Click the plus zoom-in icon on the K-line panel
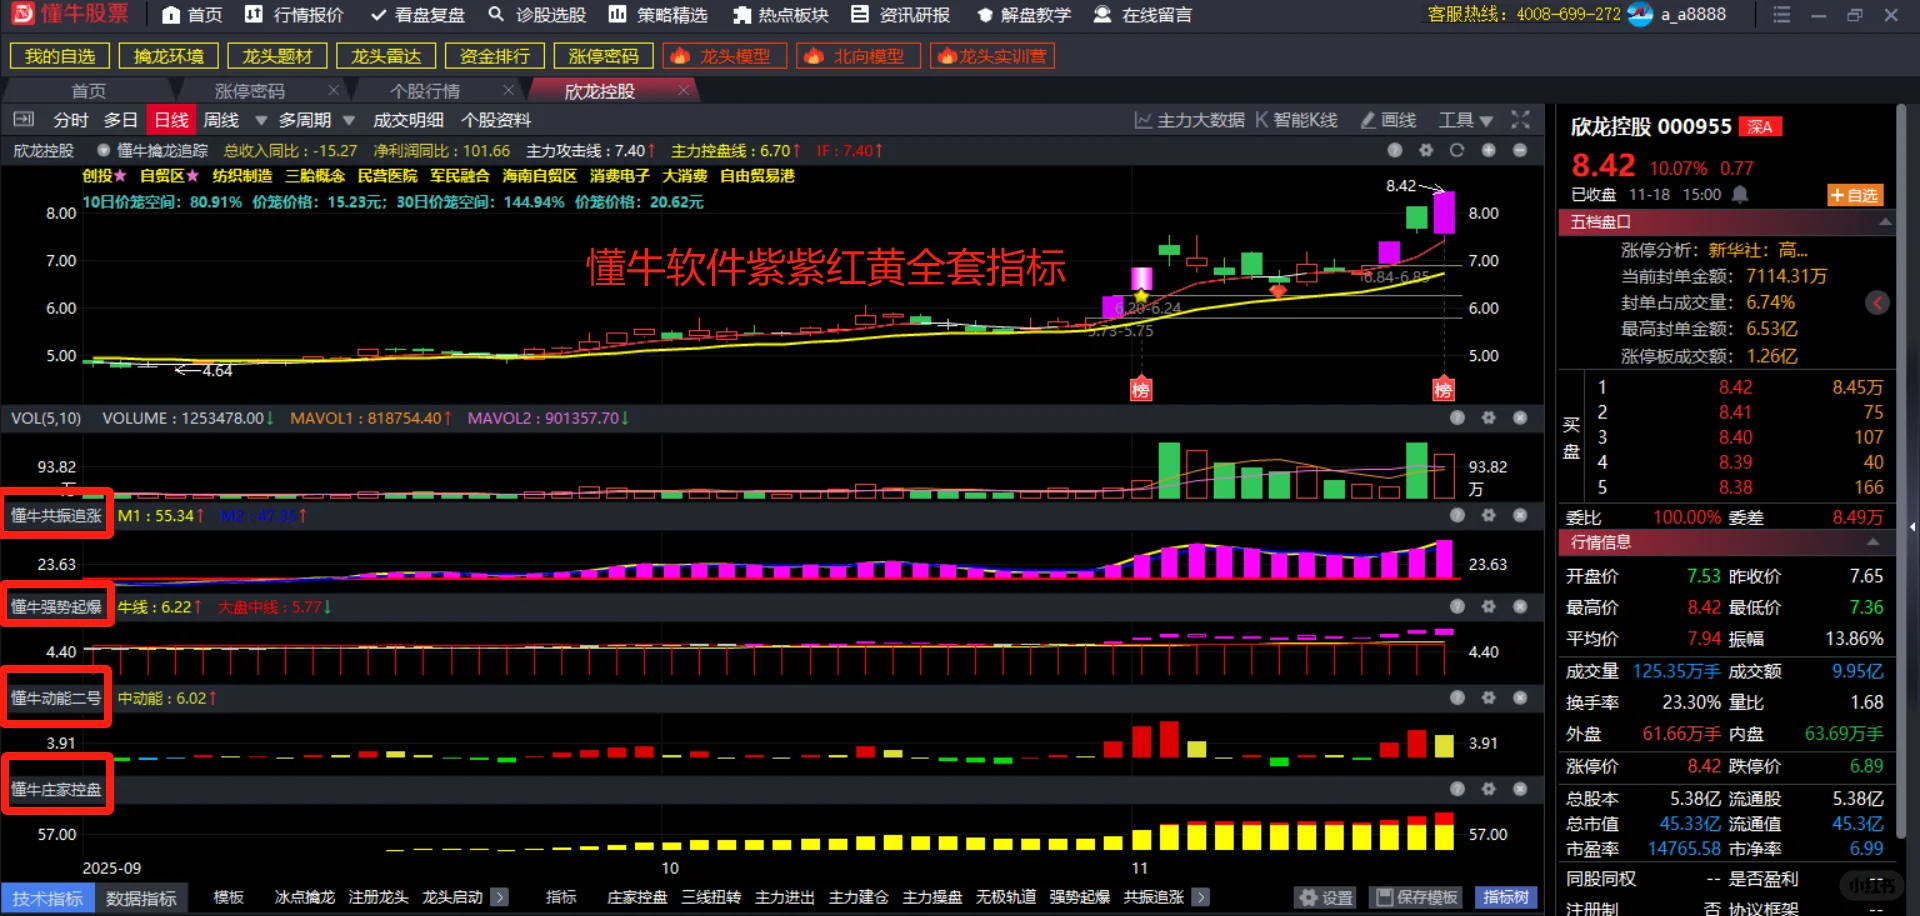This screenshot has height=916, width=1920. point(1489,150)
